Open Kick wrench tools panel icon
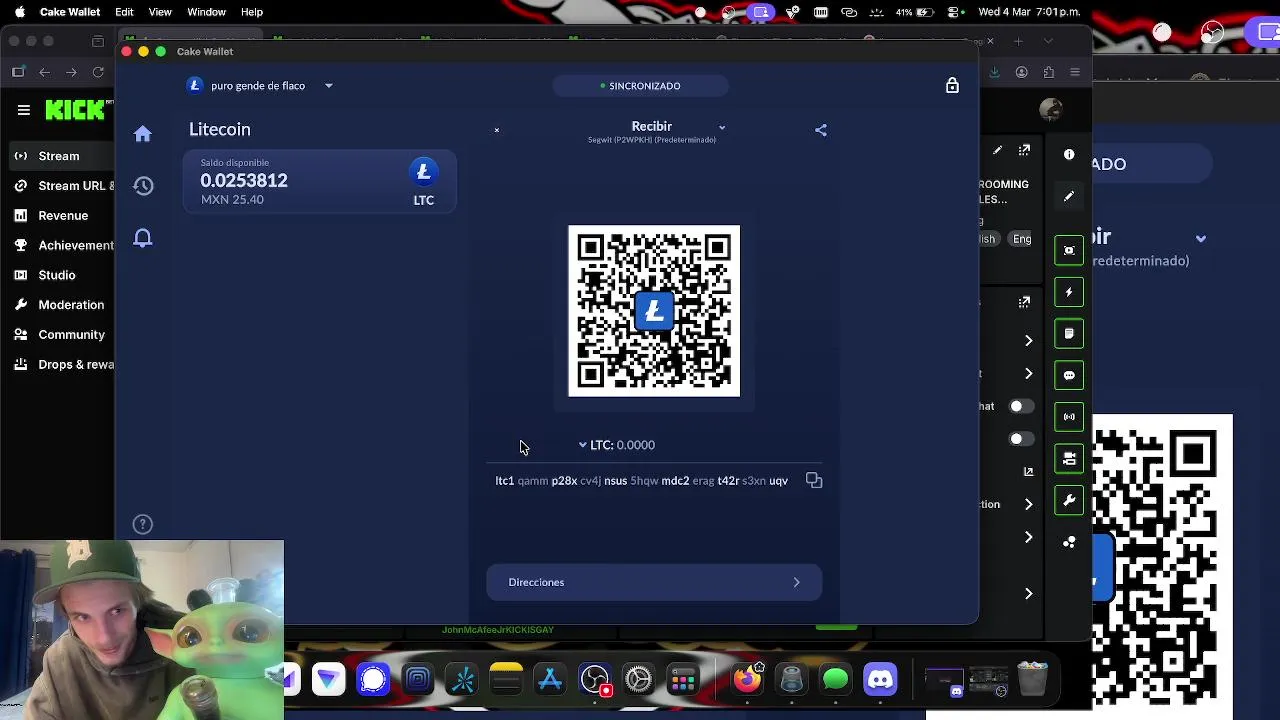 coord(1069,500)
